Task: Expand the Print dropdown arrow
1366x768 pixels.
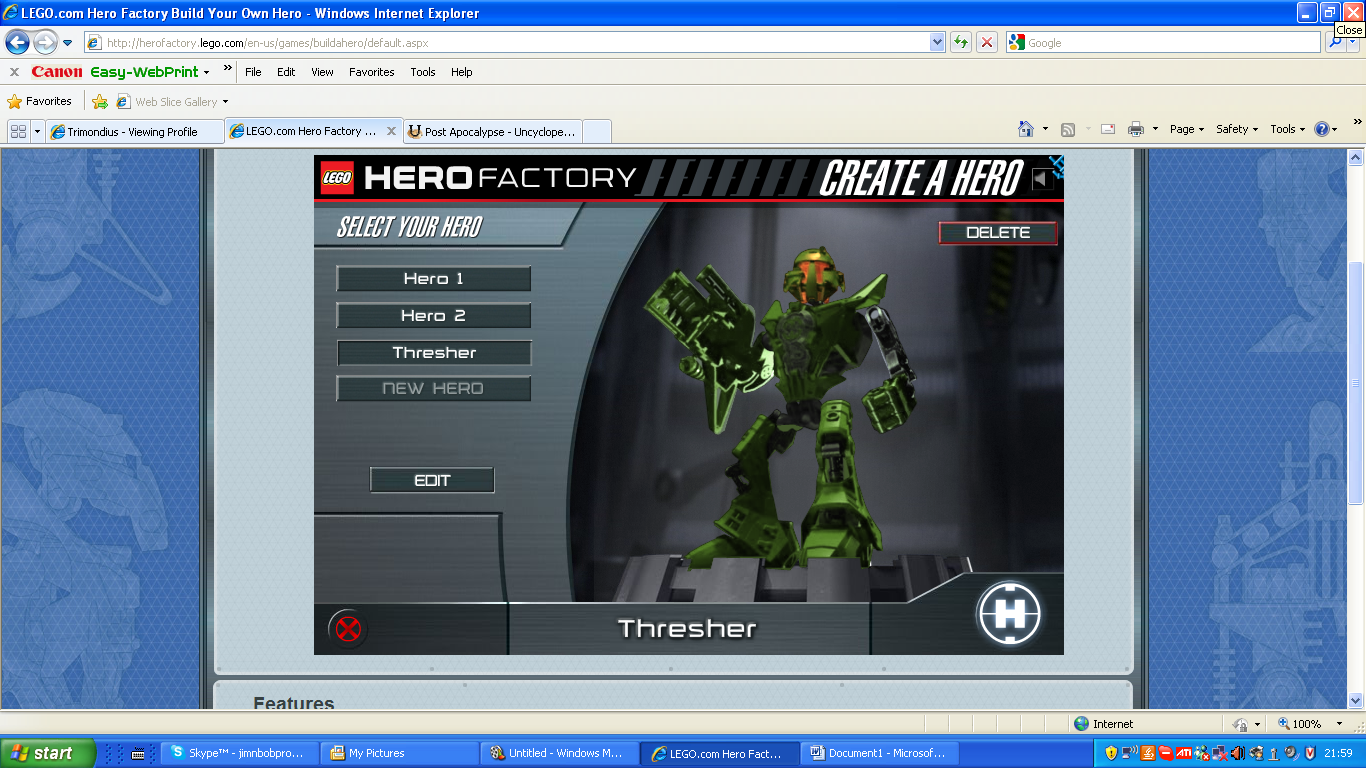Action: [x=1155, y=129]
